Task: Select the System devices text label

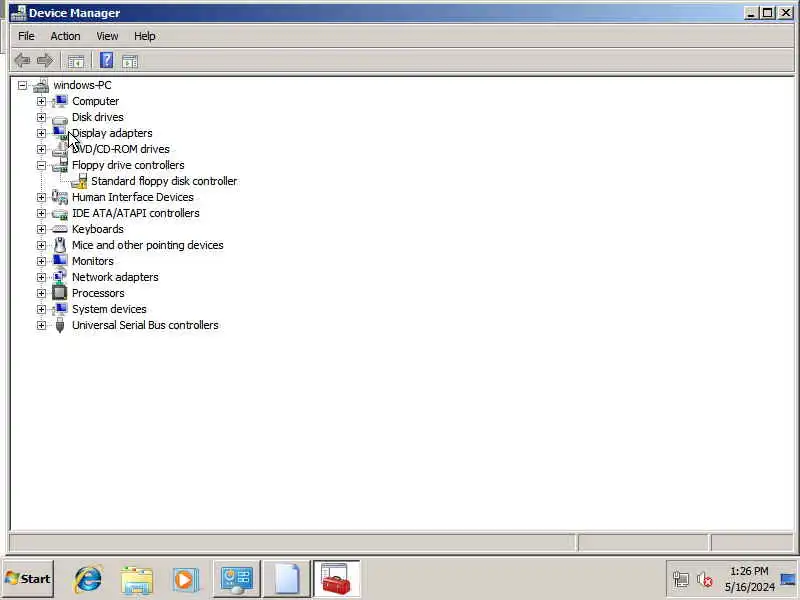Action: click(x=109, y=309)
